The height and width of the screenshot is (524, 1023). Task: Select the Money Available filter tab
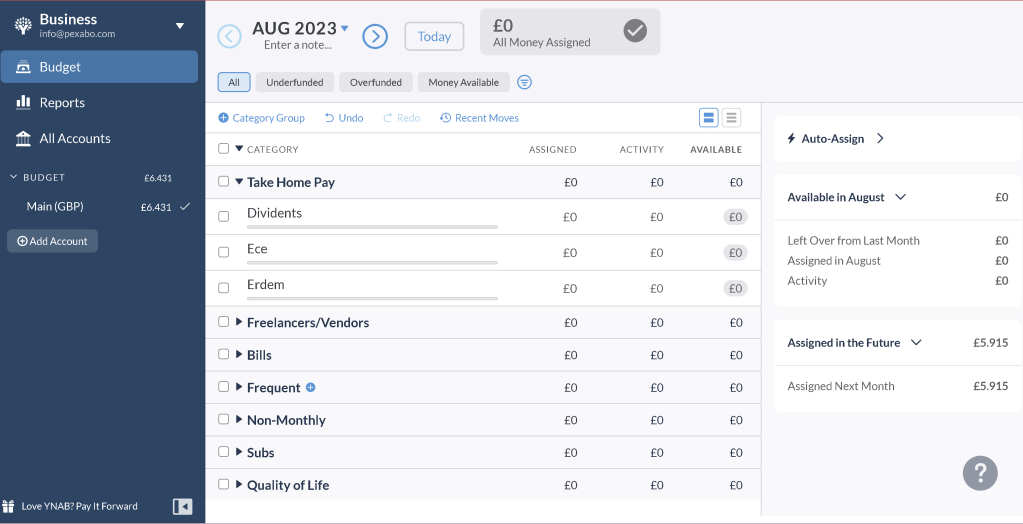464,82
